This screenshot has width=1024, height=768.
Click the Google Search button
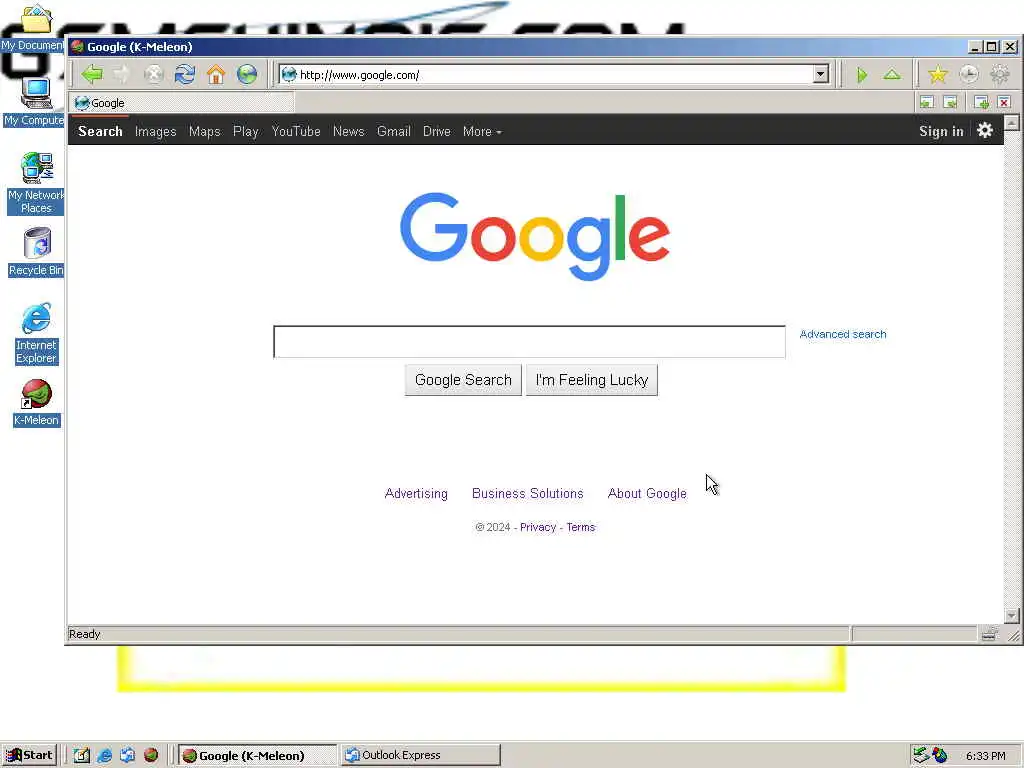click(x=463, y=380)
